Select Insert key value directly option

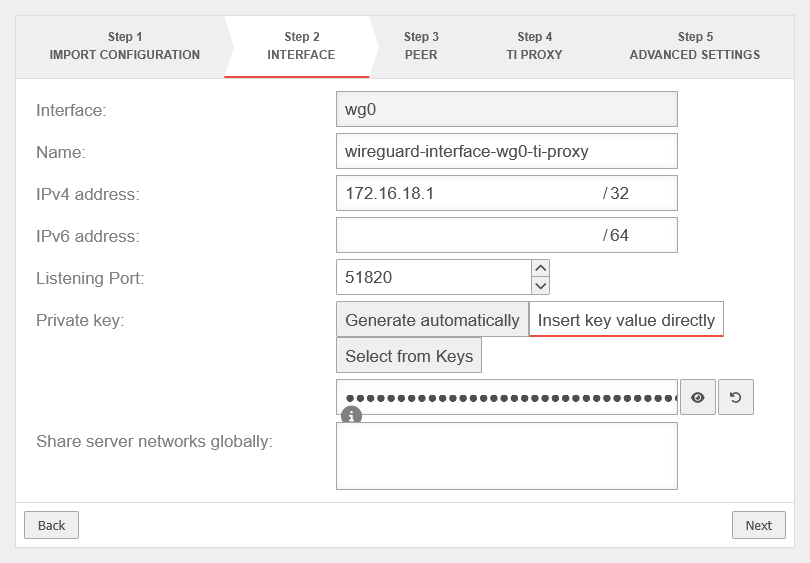(x=626, y=320)
